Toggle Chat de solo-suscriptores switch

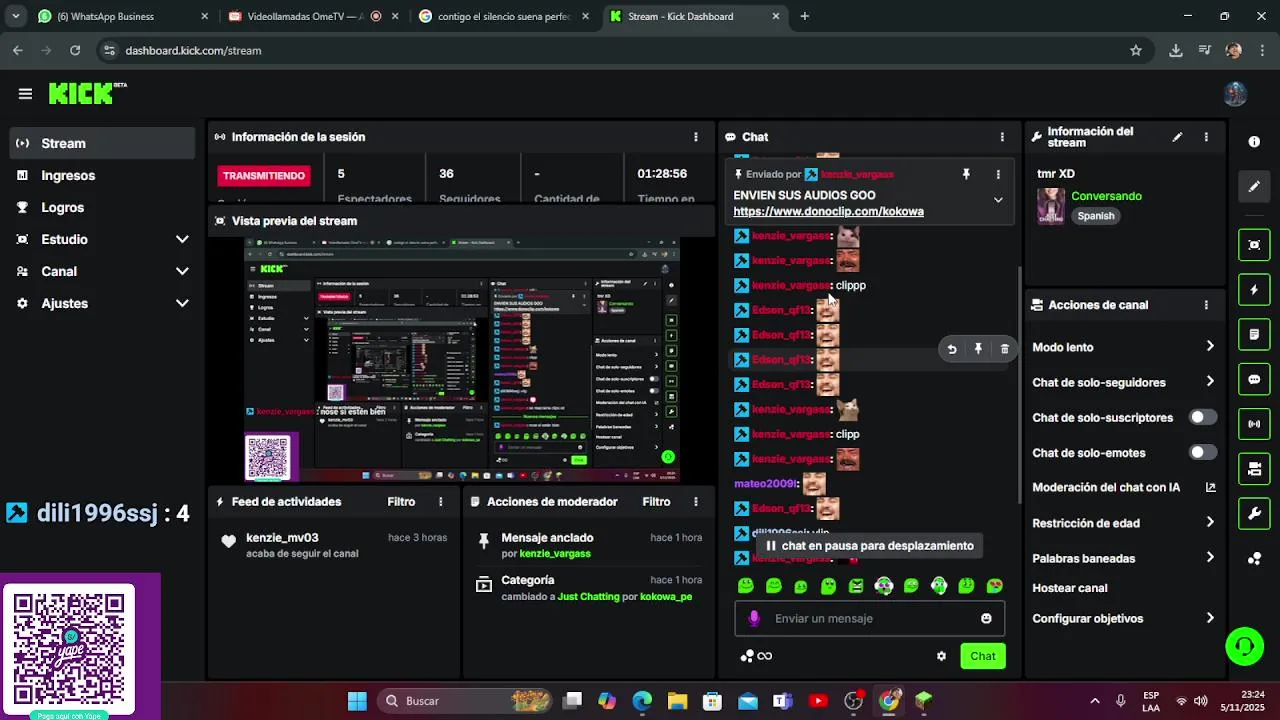point(1203,417)
